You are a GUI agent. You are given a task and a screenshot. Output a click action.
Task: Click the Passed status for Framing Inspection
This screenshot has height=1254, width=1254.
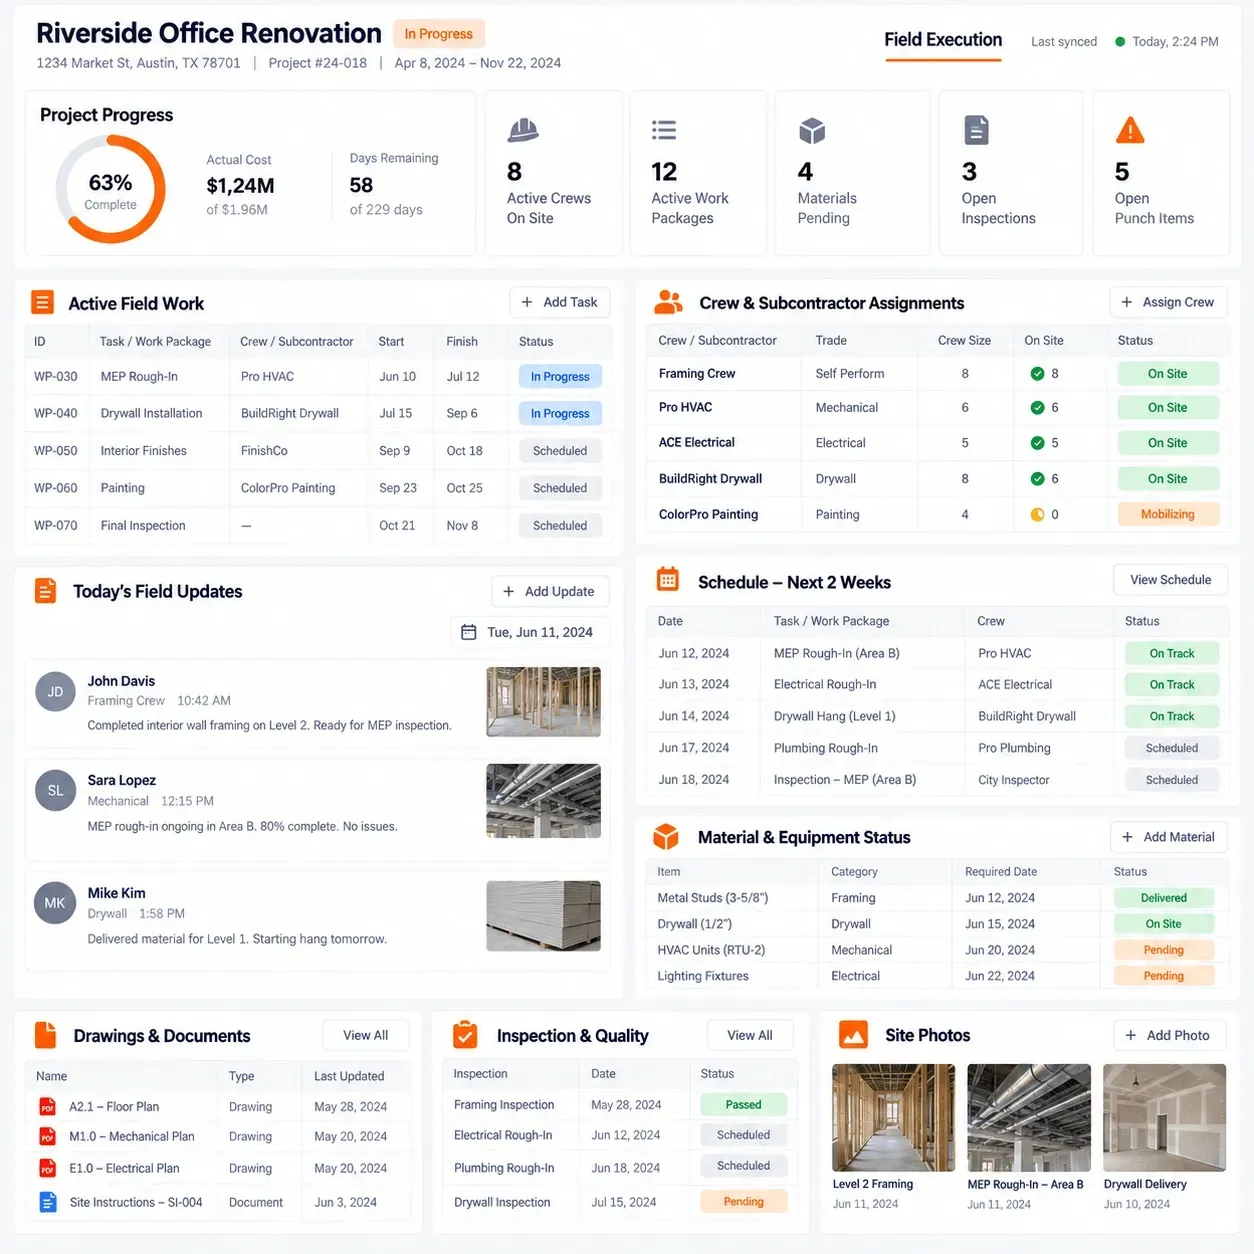click(x=743, y=1105)
